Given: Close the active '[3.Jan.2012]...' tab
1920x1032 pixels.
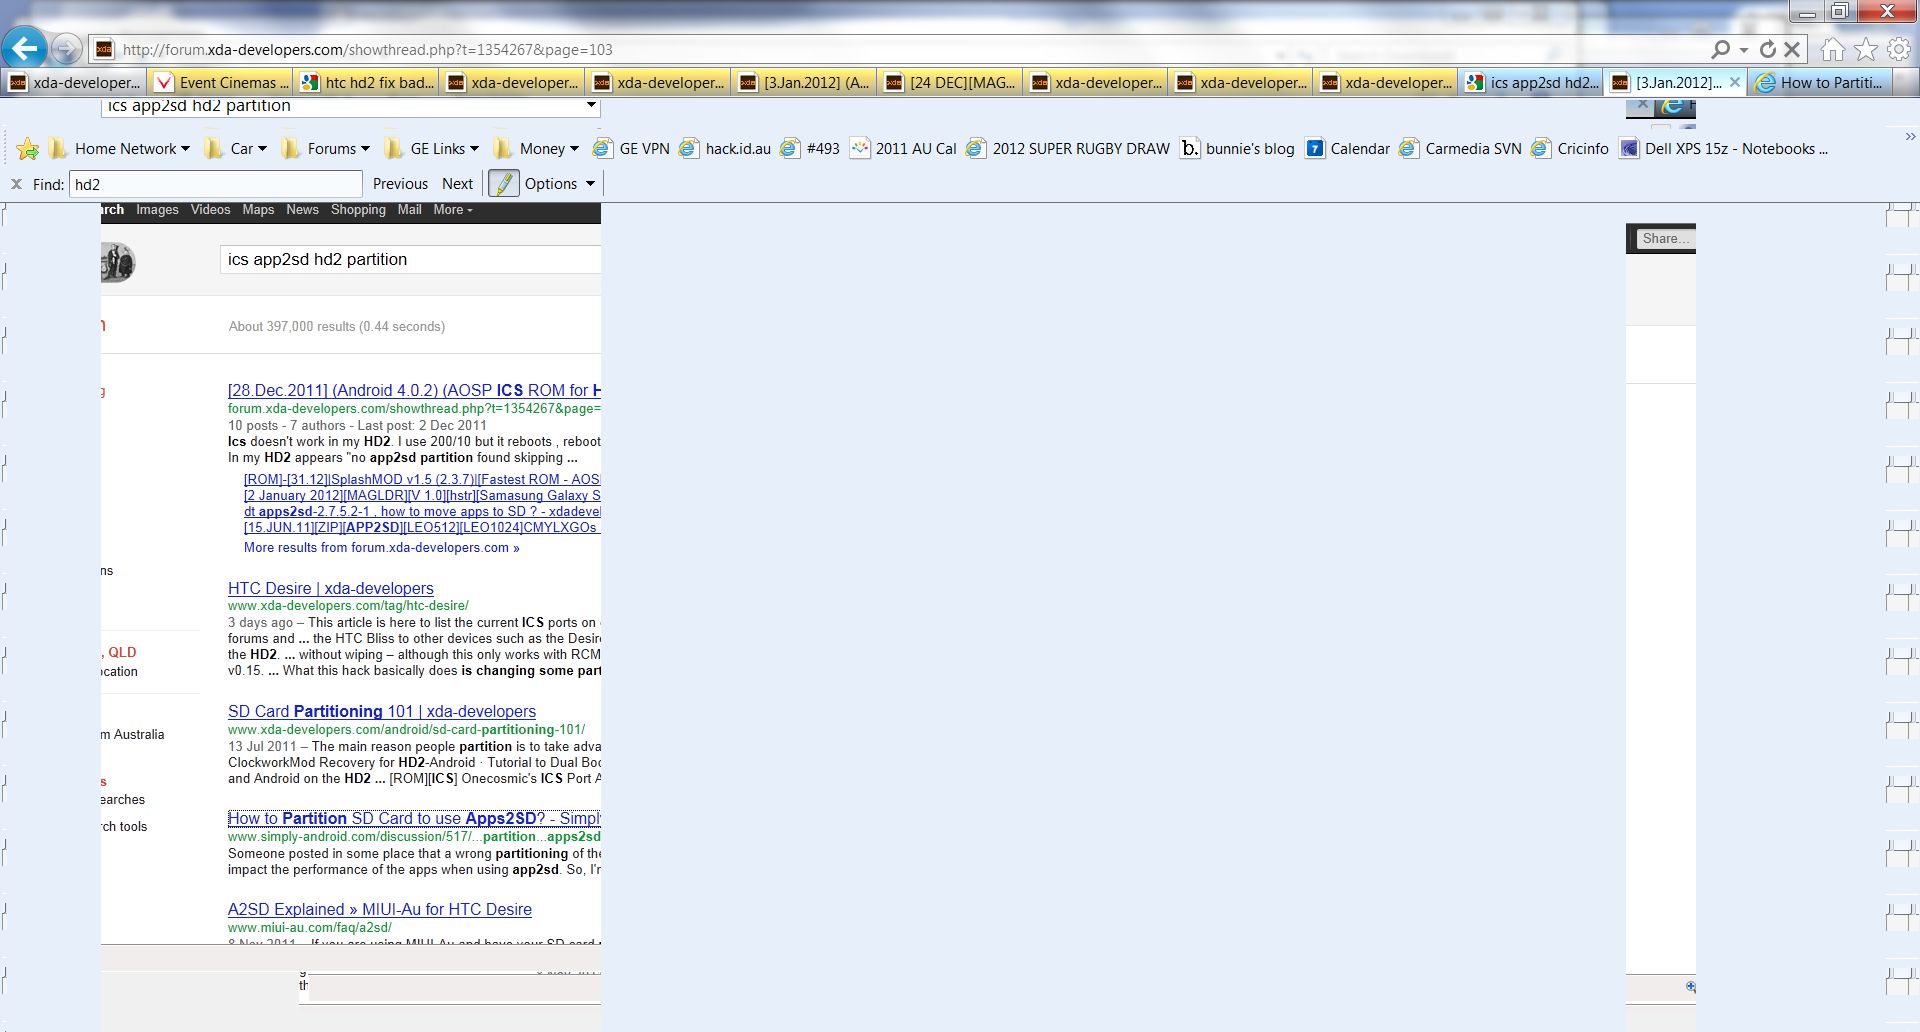Looking at the screenshot, I should [x=1734, y=82].
